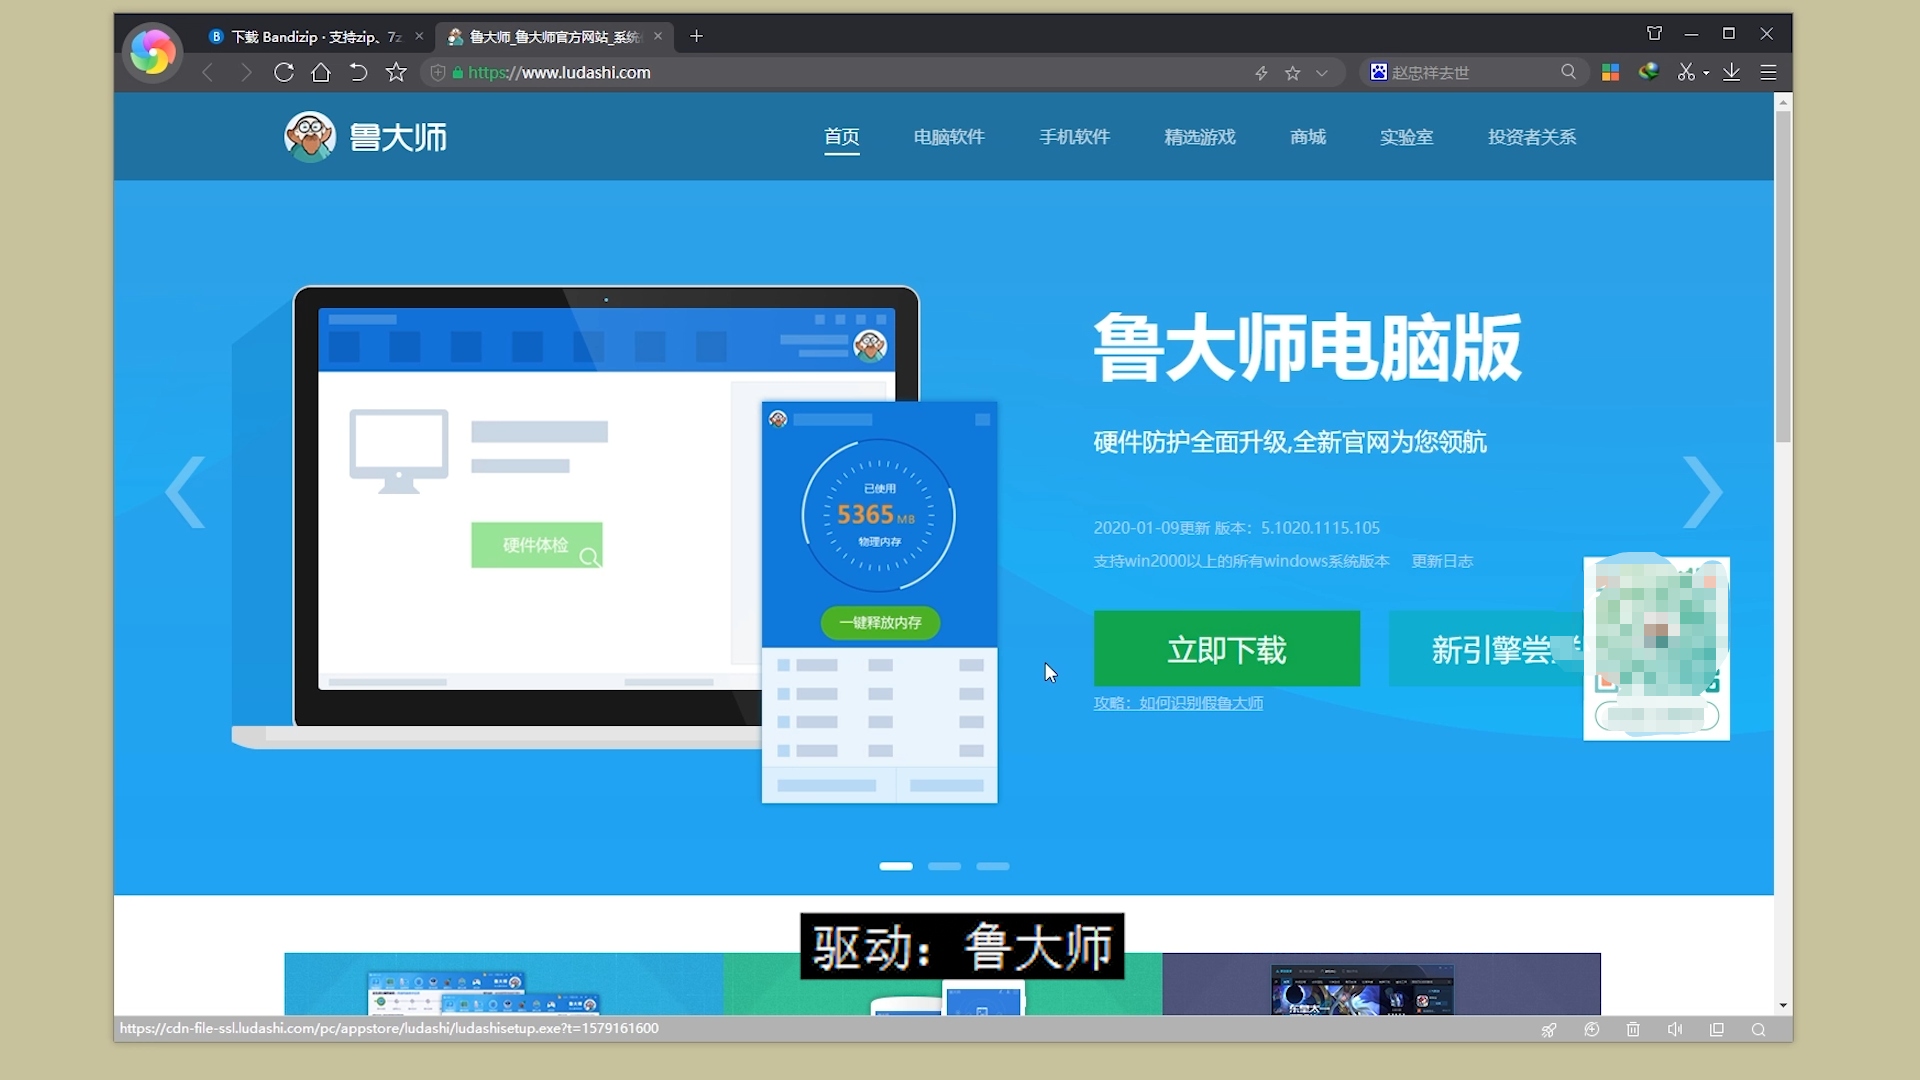The width and height of the screenshot is (1920, 1080).
Task: Click the blurred QR code floating card
Action: click(x=1656, y=648)
